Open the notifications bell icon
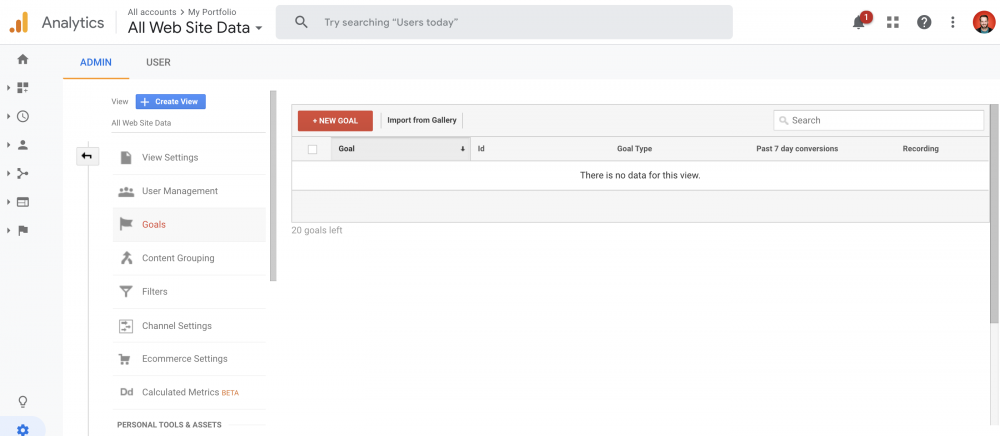Viewport: 1000px width, 436px height. (859, 23)
